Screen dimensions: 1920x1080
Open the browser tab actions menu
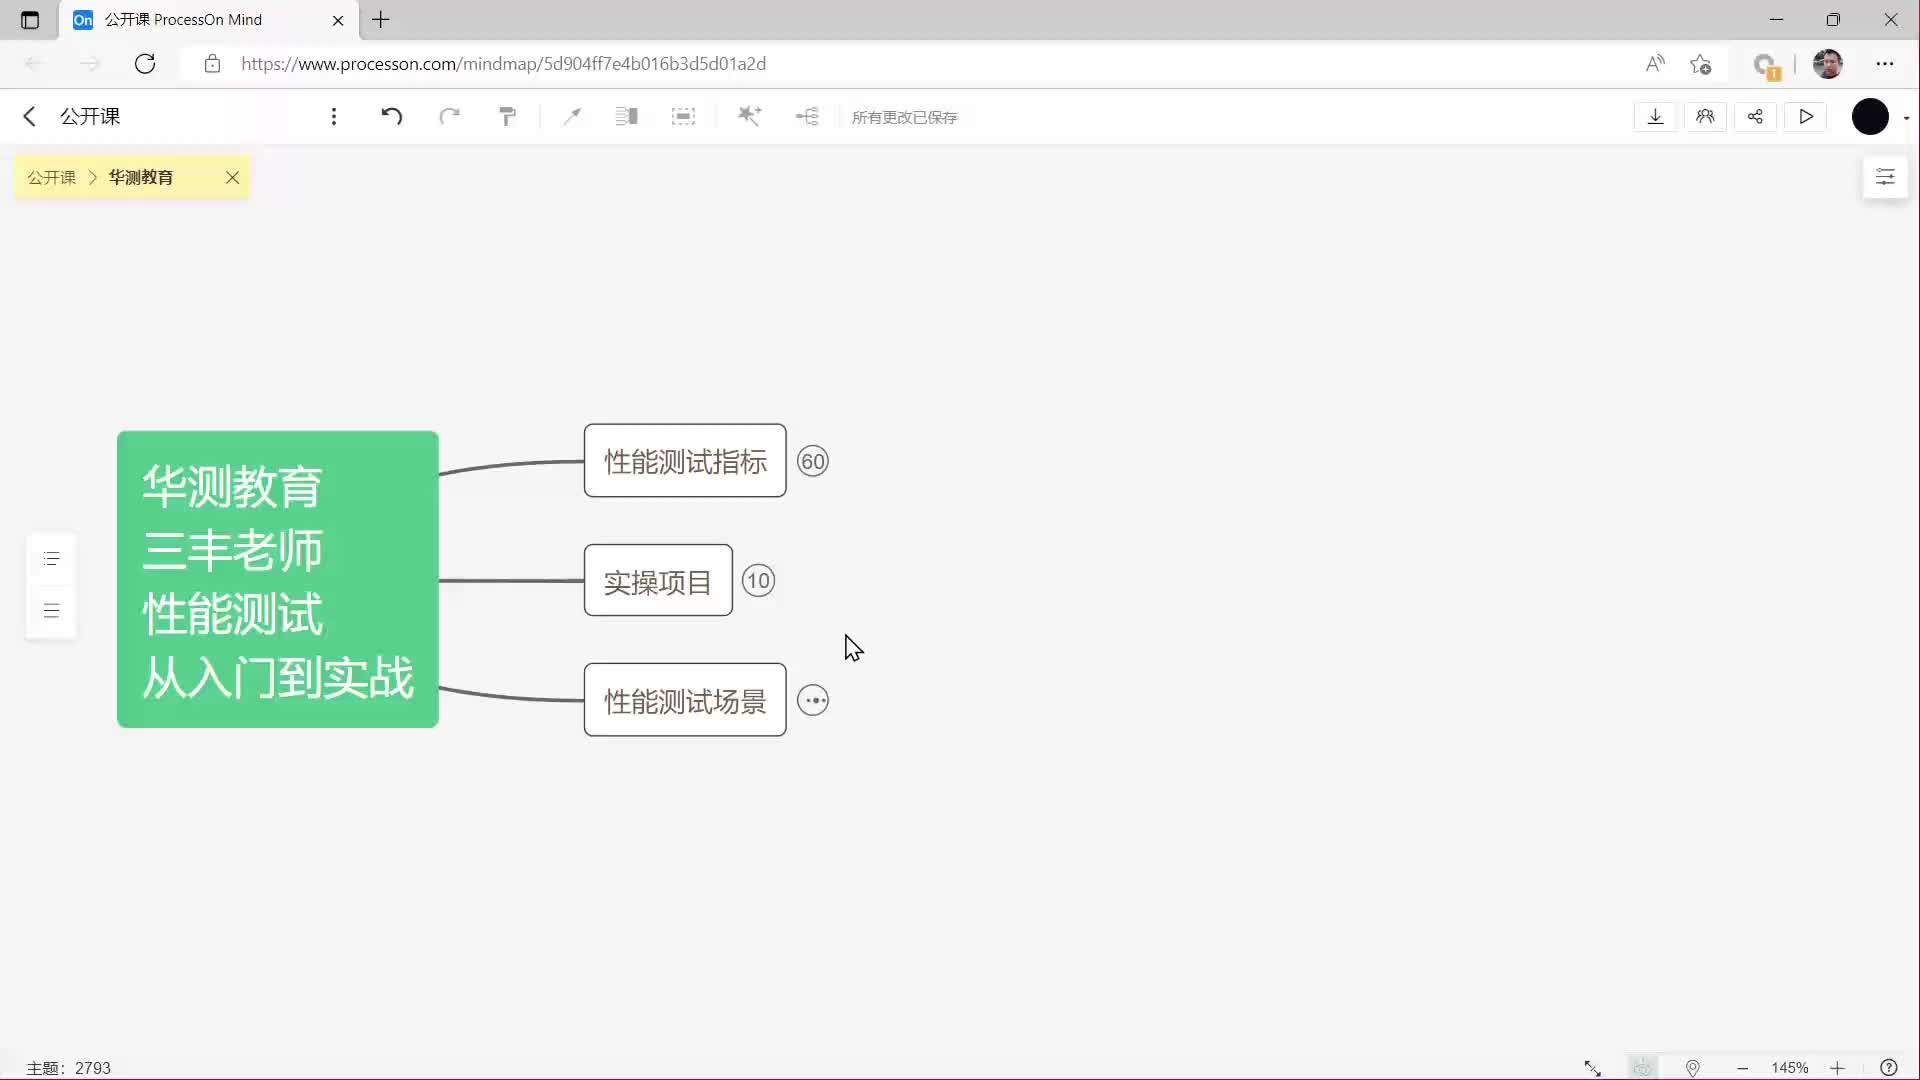pyautogui.click(x=30, y=20)
